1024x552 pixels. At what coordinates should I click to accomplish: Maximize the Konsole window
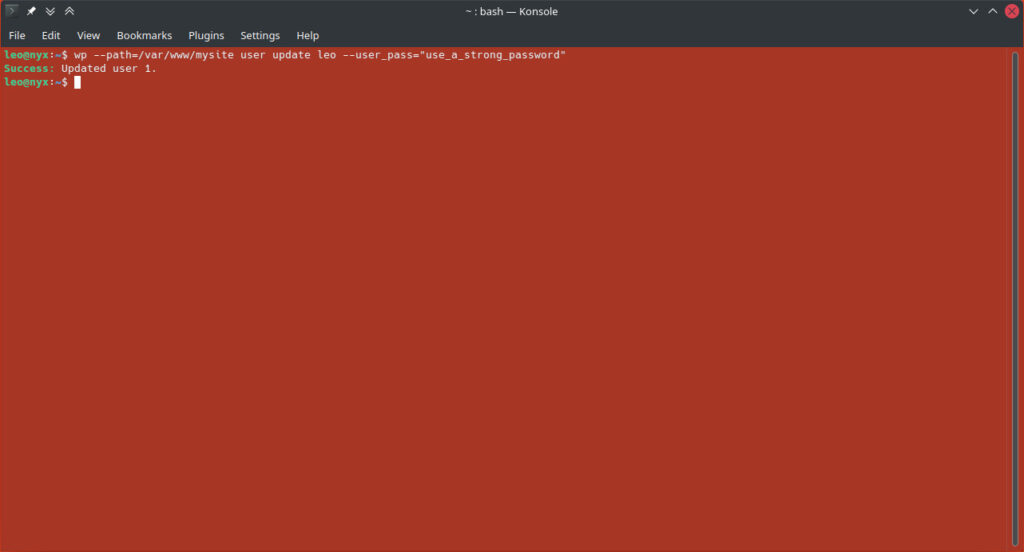pos(993,11)
